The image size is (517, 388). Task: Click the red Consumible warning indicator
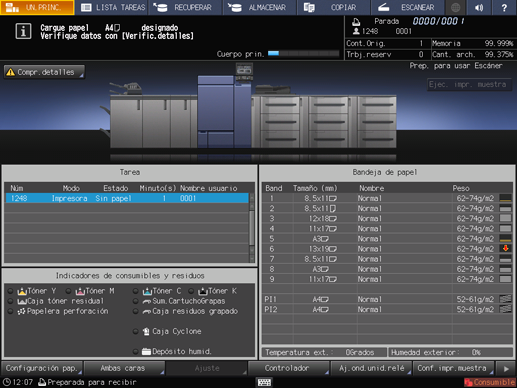(490, 382)
